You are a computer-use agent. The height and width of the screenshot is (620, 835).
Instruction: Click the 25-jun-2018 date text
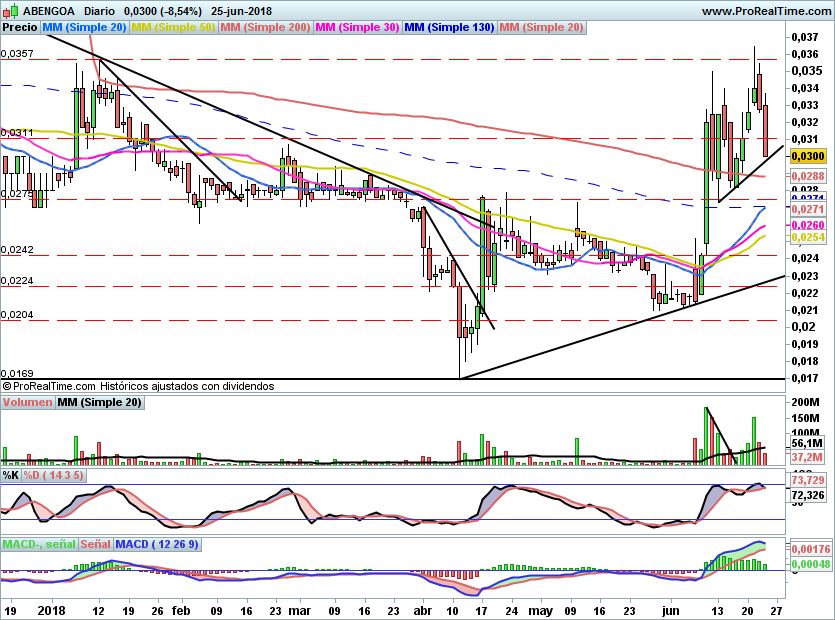pyautogui.click(x=241, y=11)
